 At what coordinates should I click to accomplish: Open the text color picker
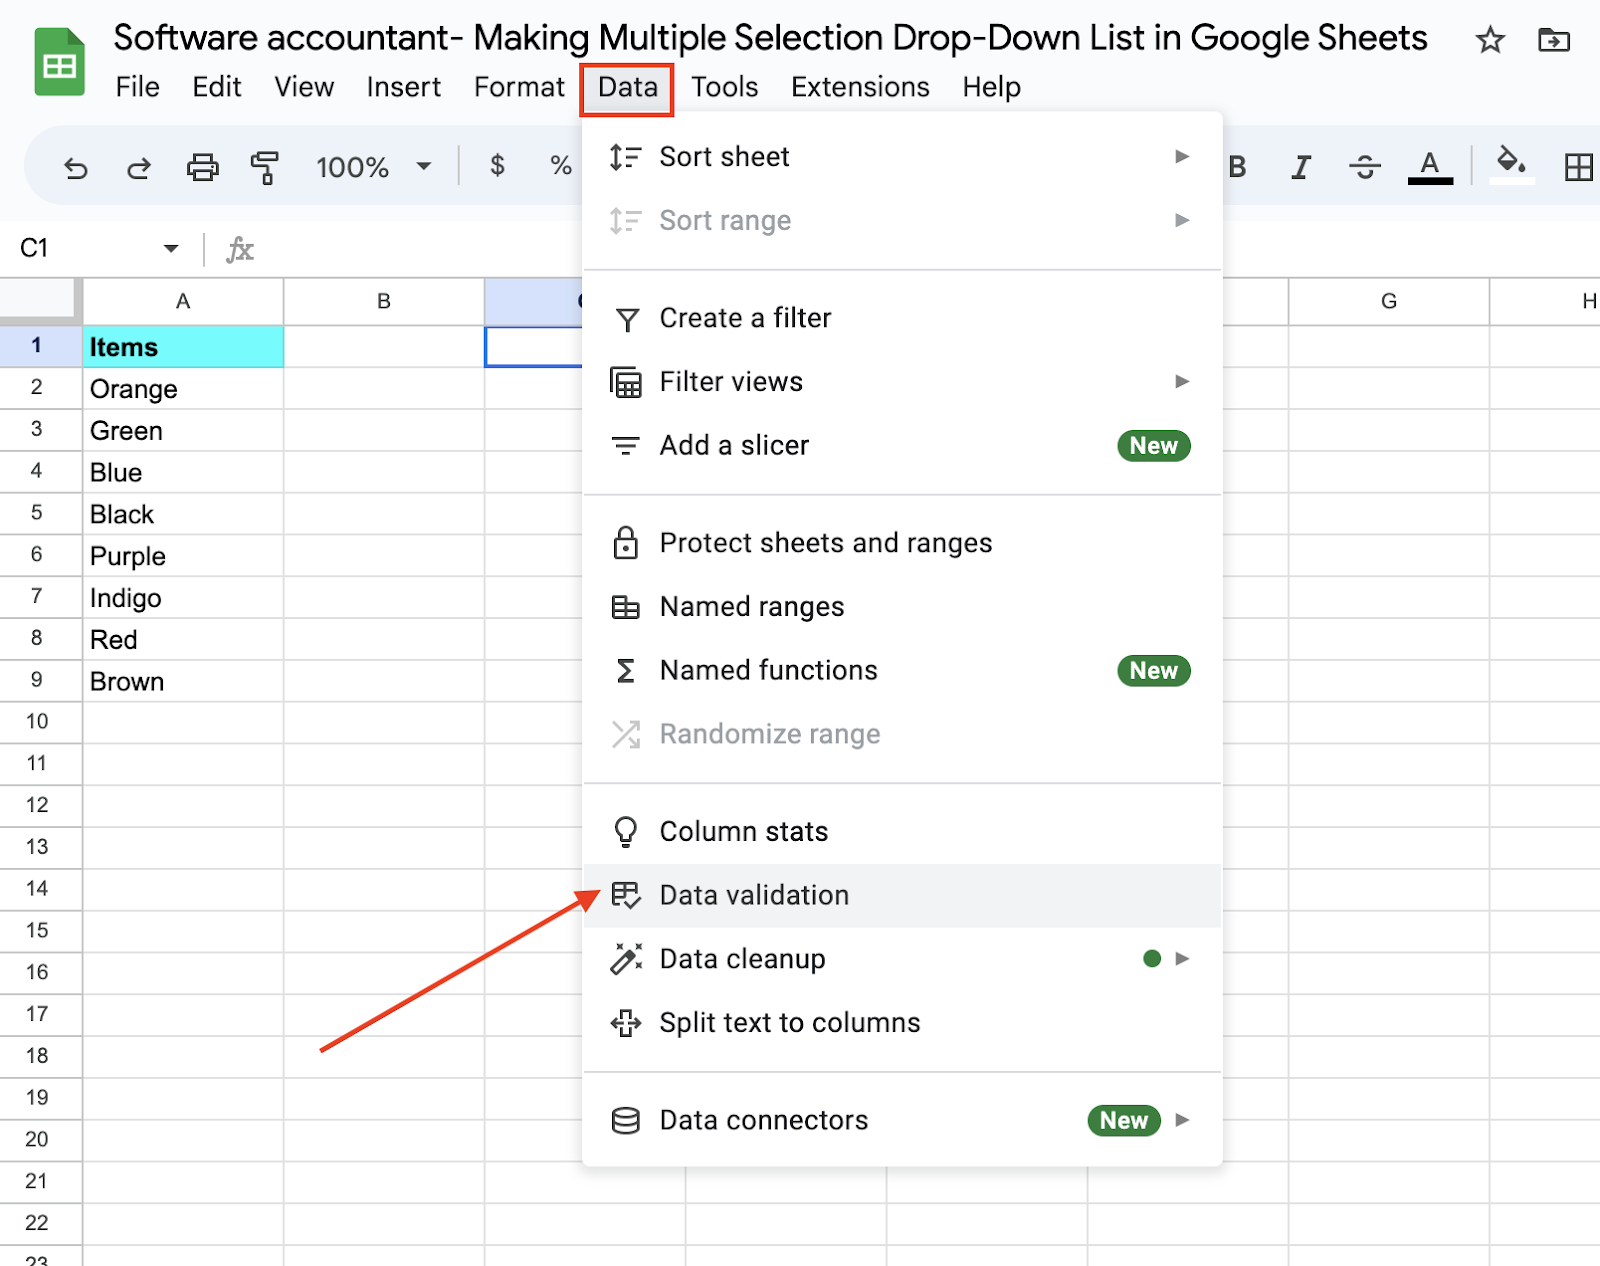coord(1430,167)
